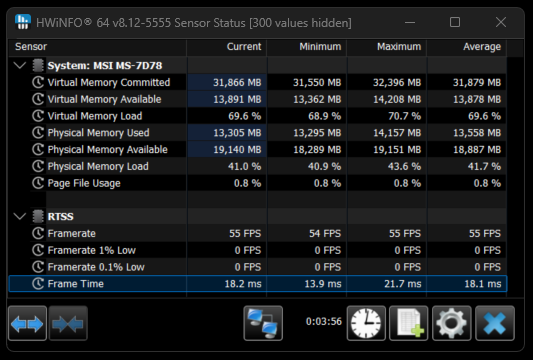Viewport: 533px width, 360px height.
Task: Click the Maximum column header
Action: (x=386, y=47)
